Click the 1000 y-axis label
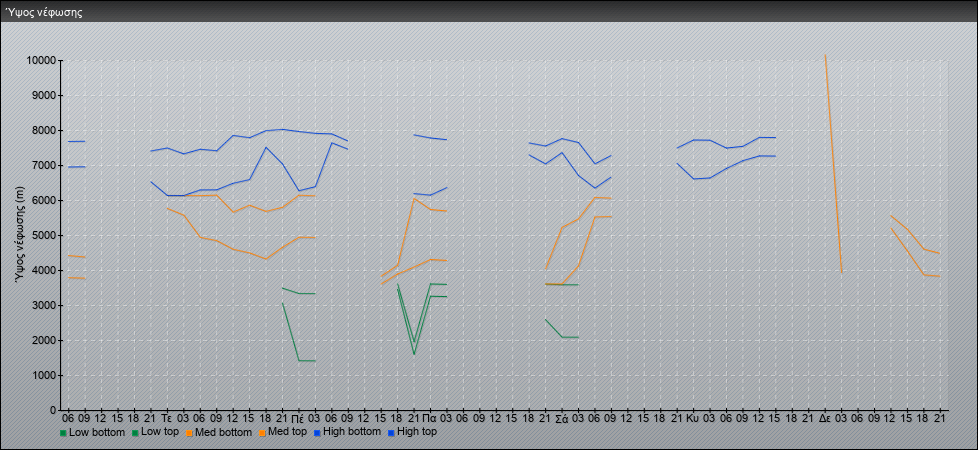 tap(44, 375)
